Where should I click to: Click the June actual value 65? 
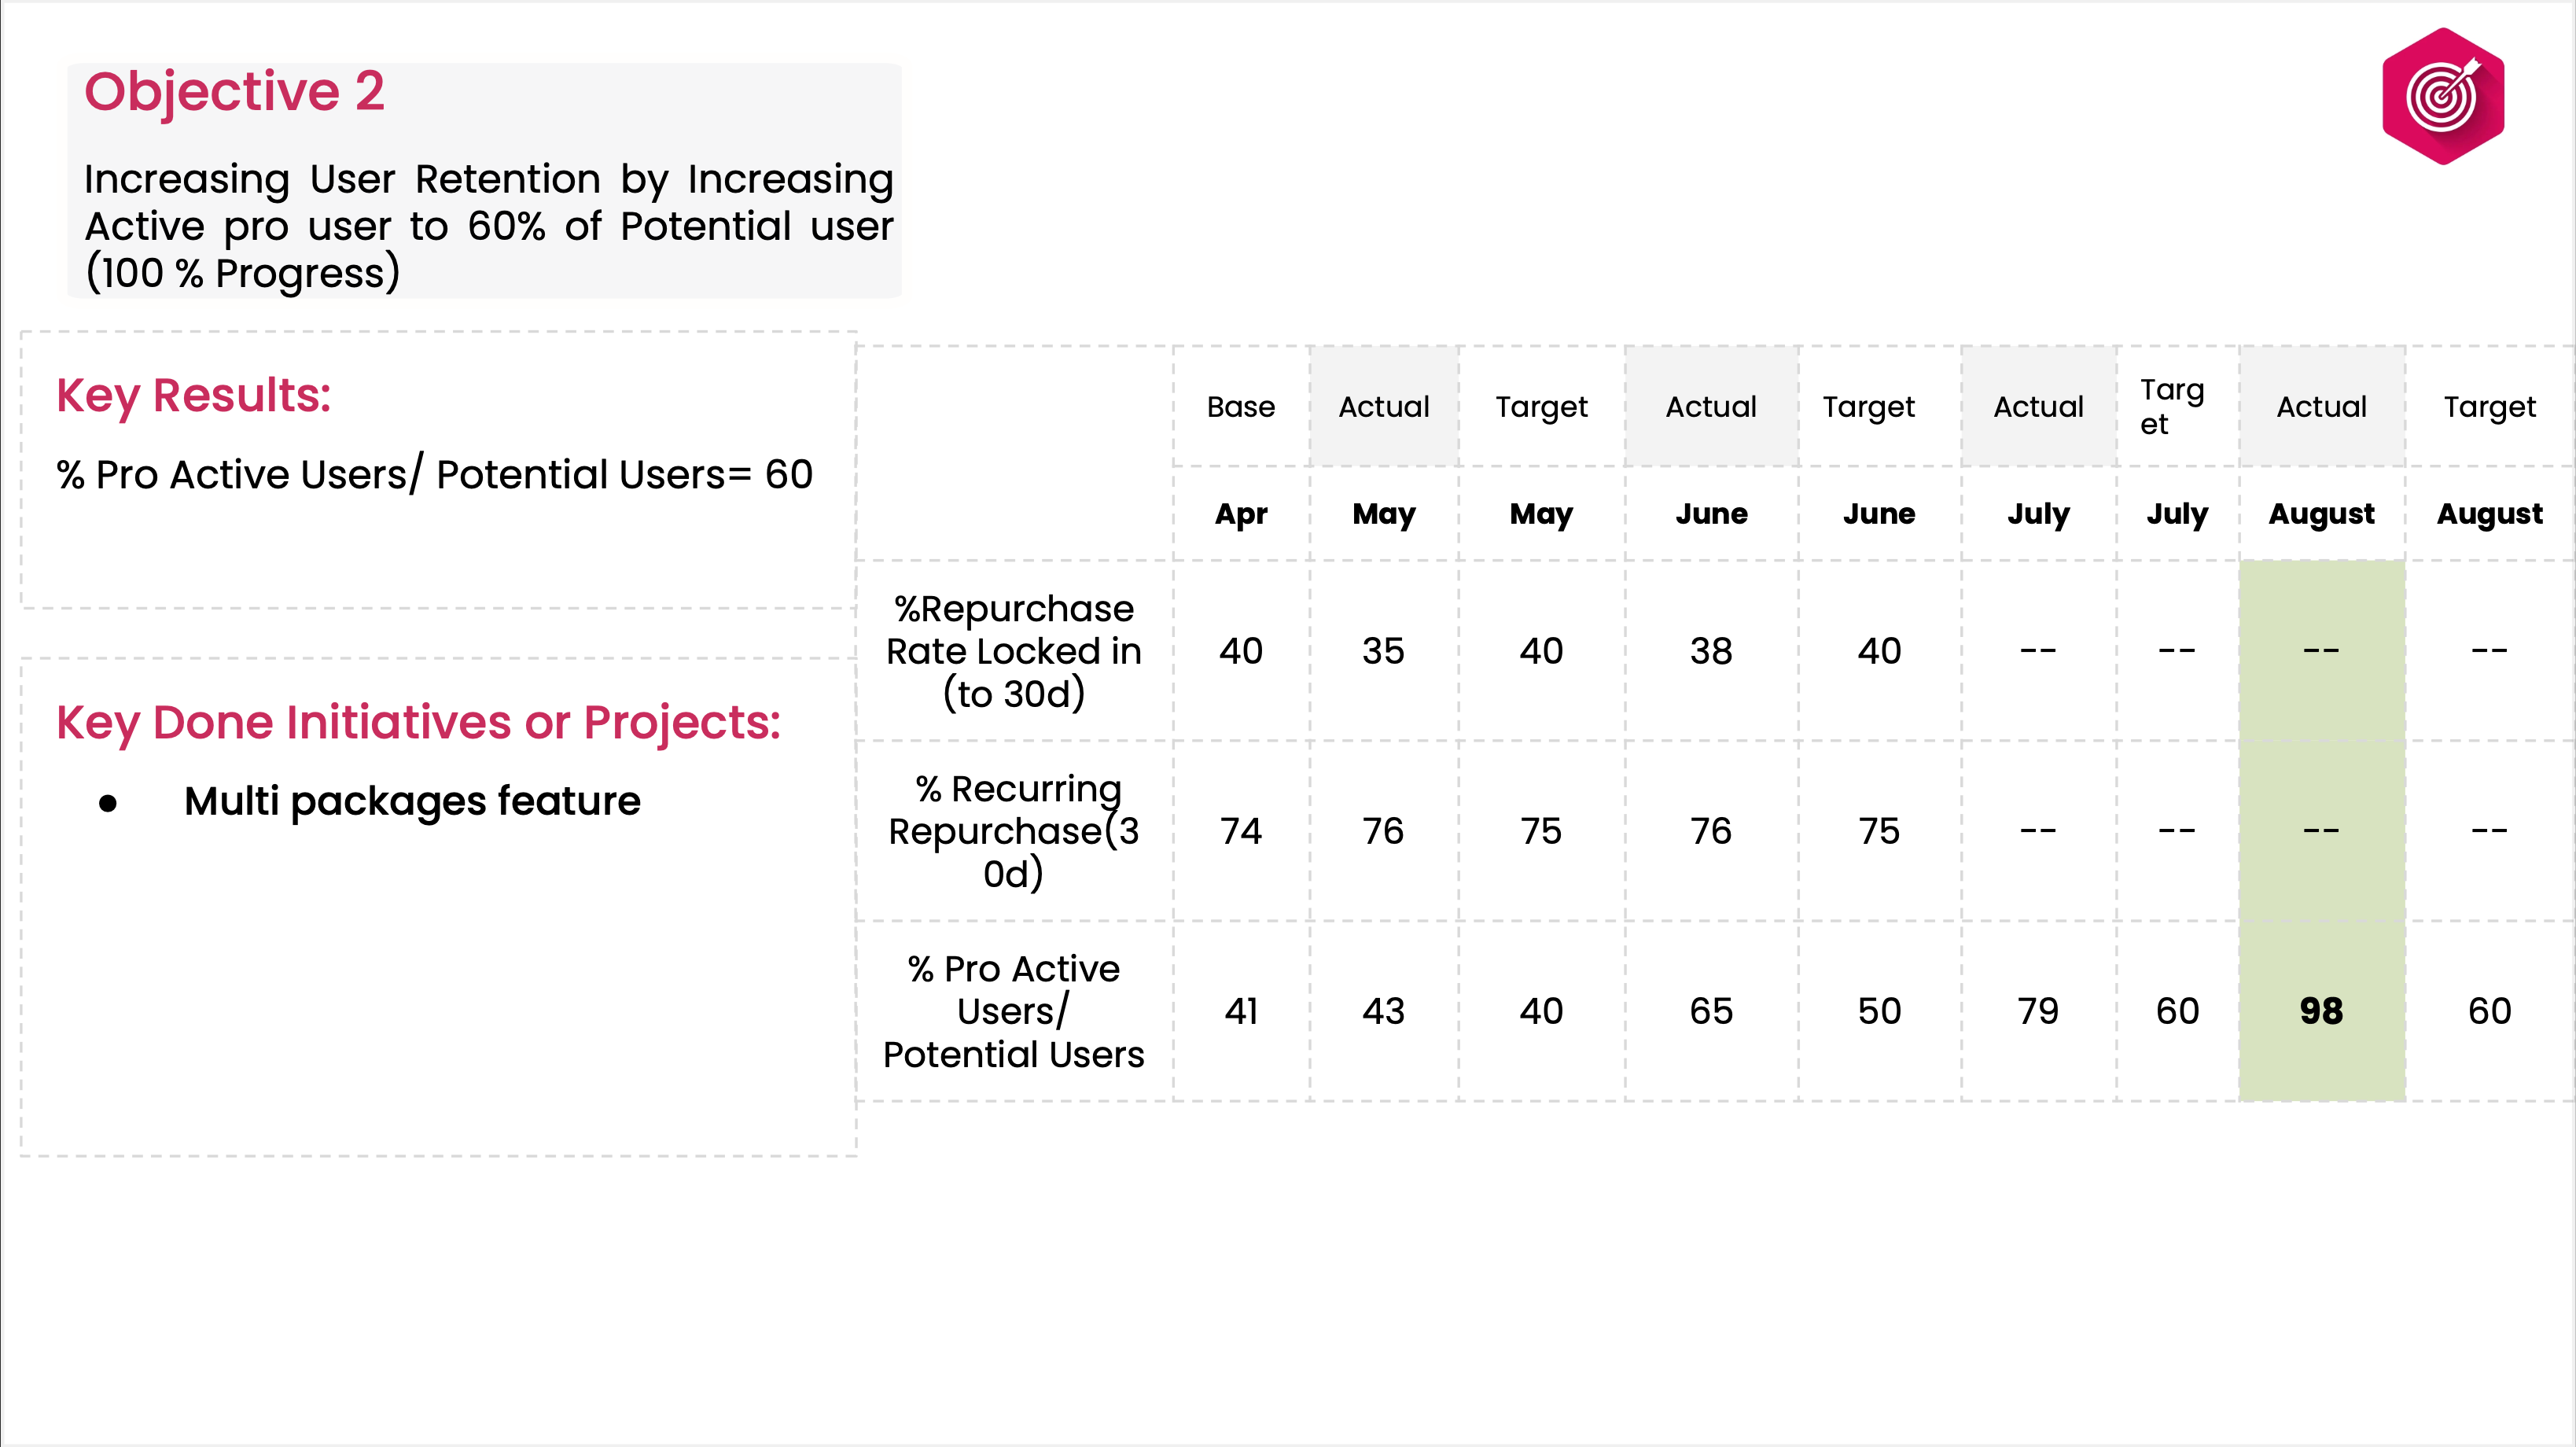pyautogui.click(x=1711, y=1011)
